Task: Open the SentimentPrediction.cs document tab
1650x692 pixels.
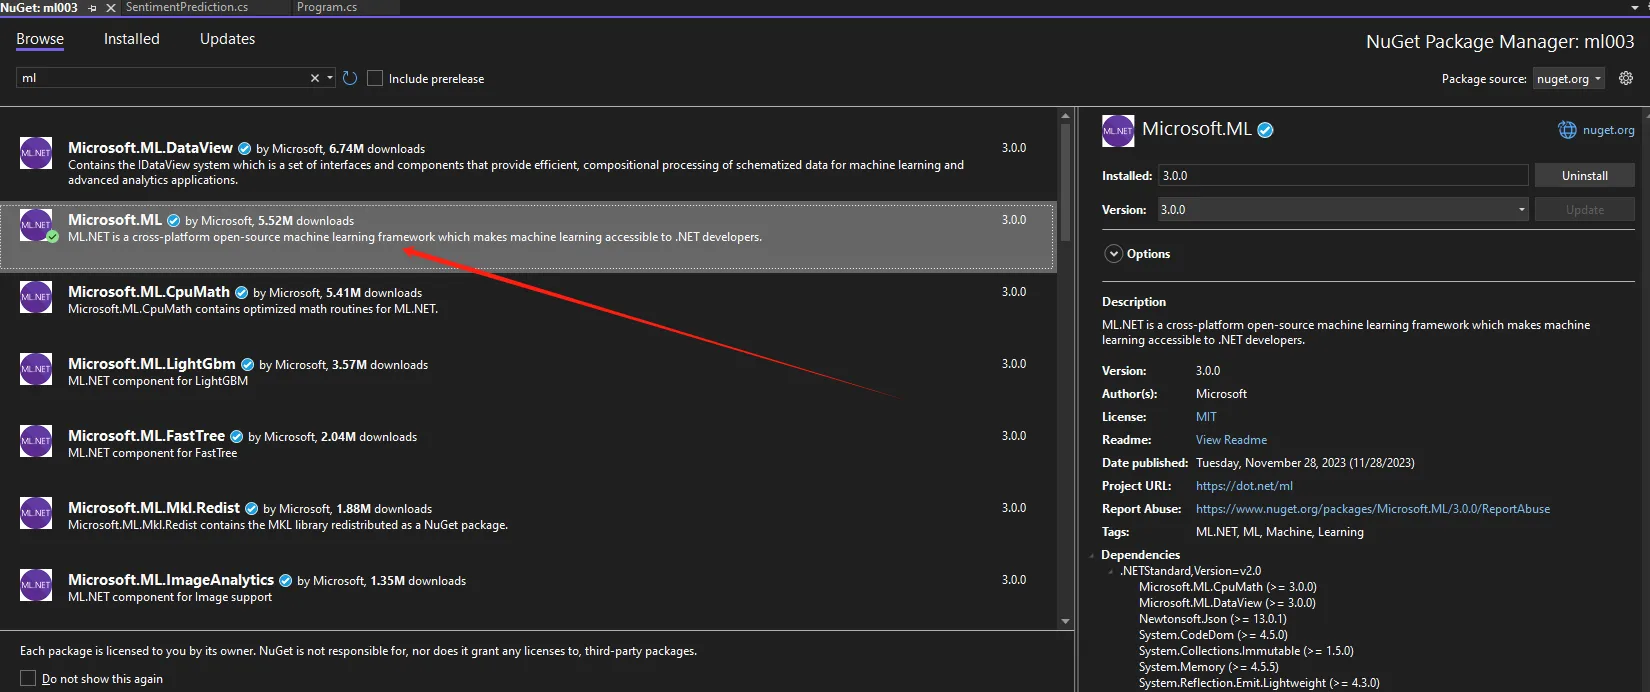Action: [187, 7]
